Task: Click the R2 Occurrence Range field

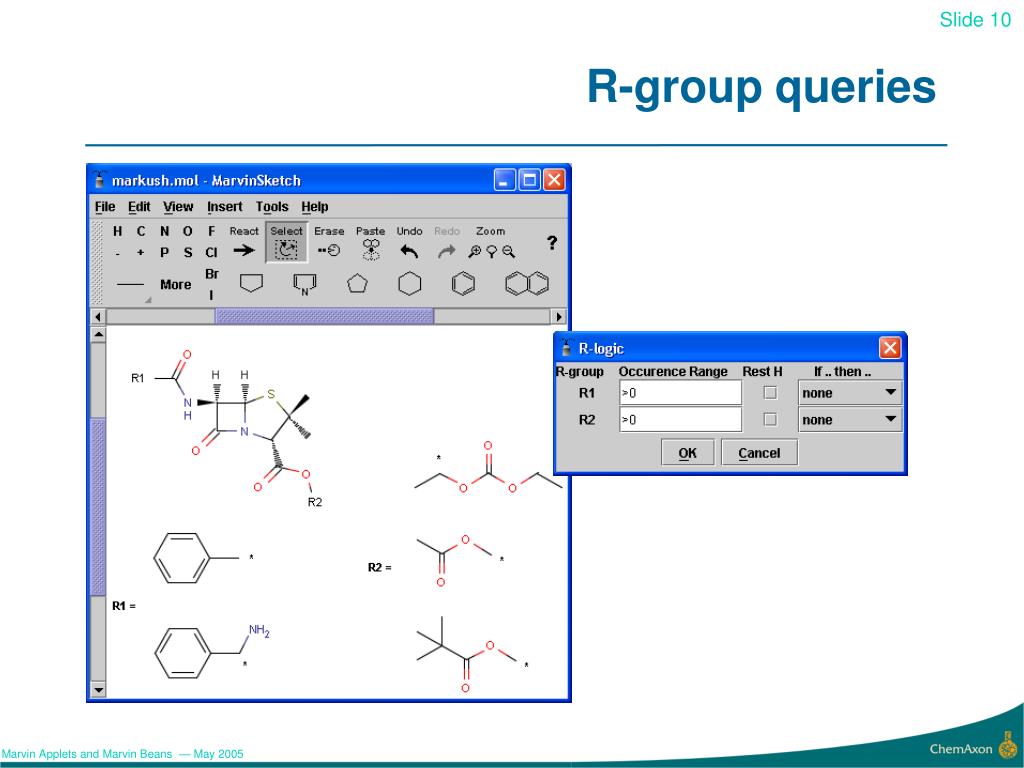Action: (680, 419)
